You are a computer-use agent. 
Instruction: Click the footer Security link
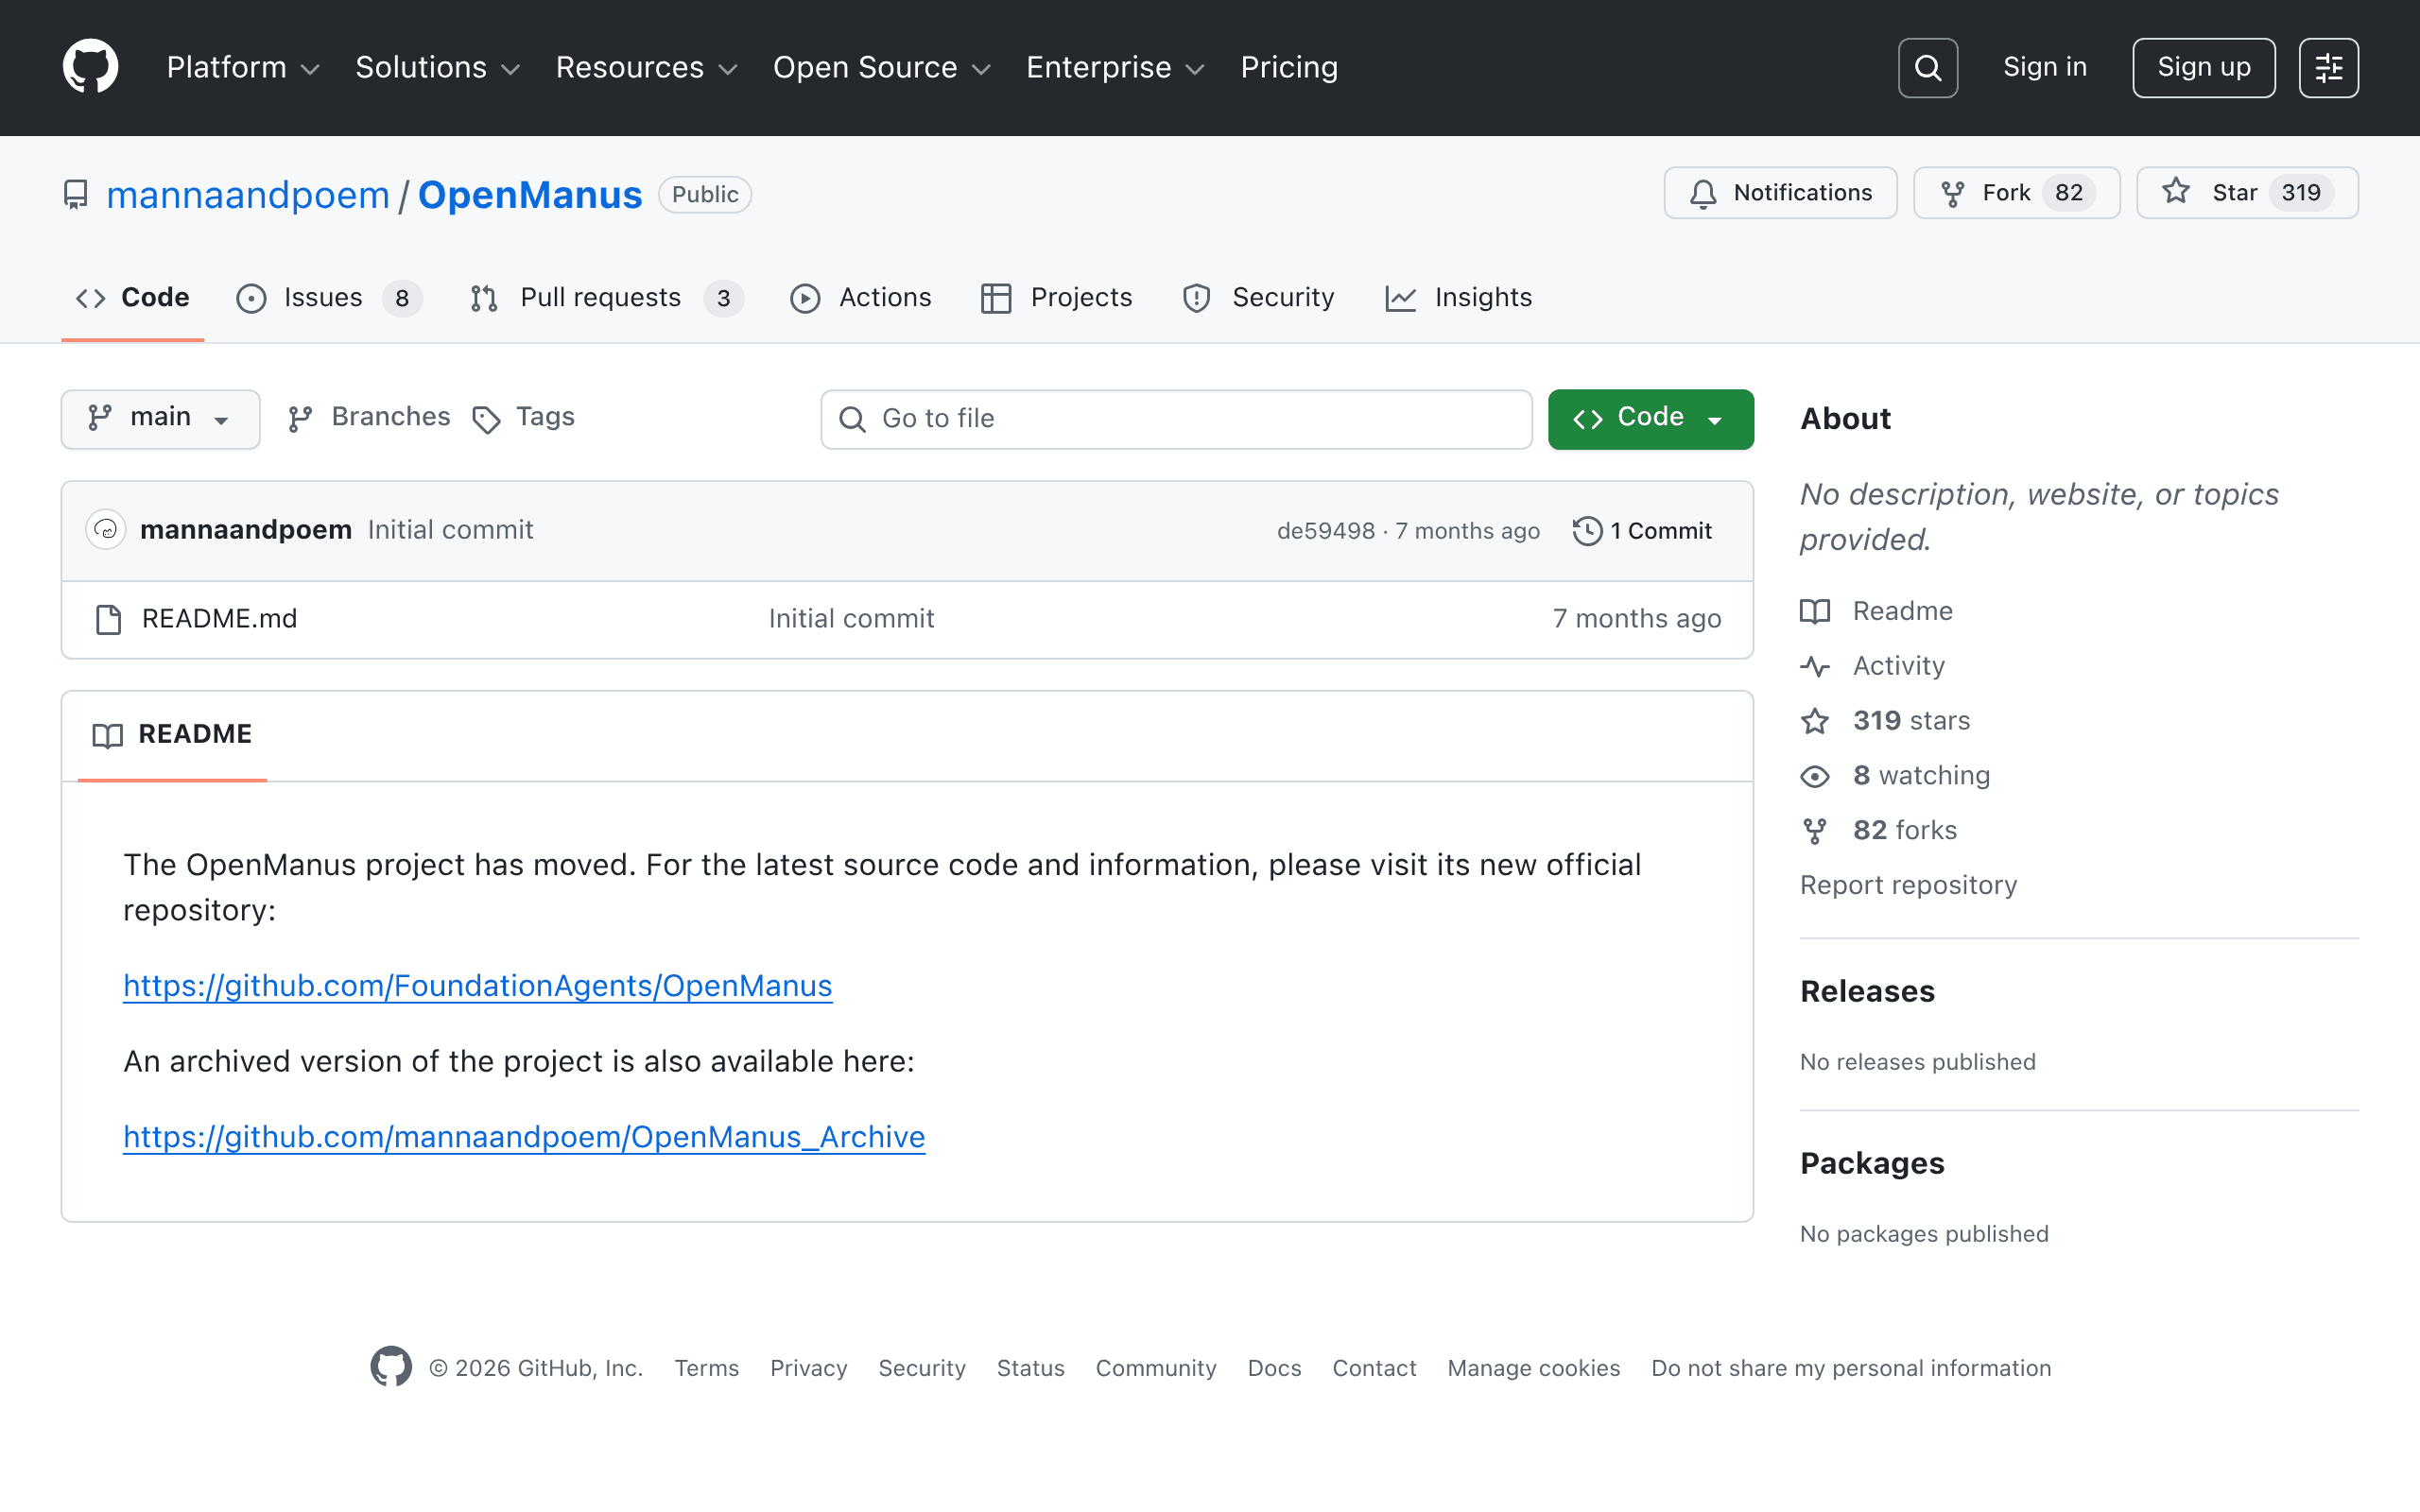[x=922, y=1368]
